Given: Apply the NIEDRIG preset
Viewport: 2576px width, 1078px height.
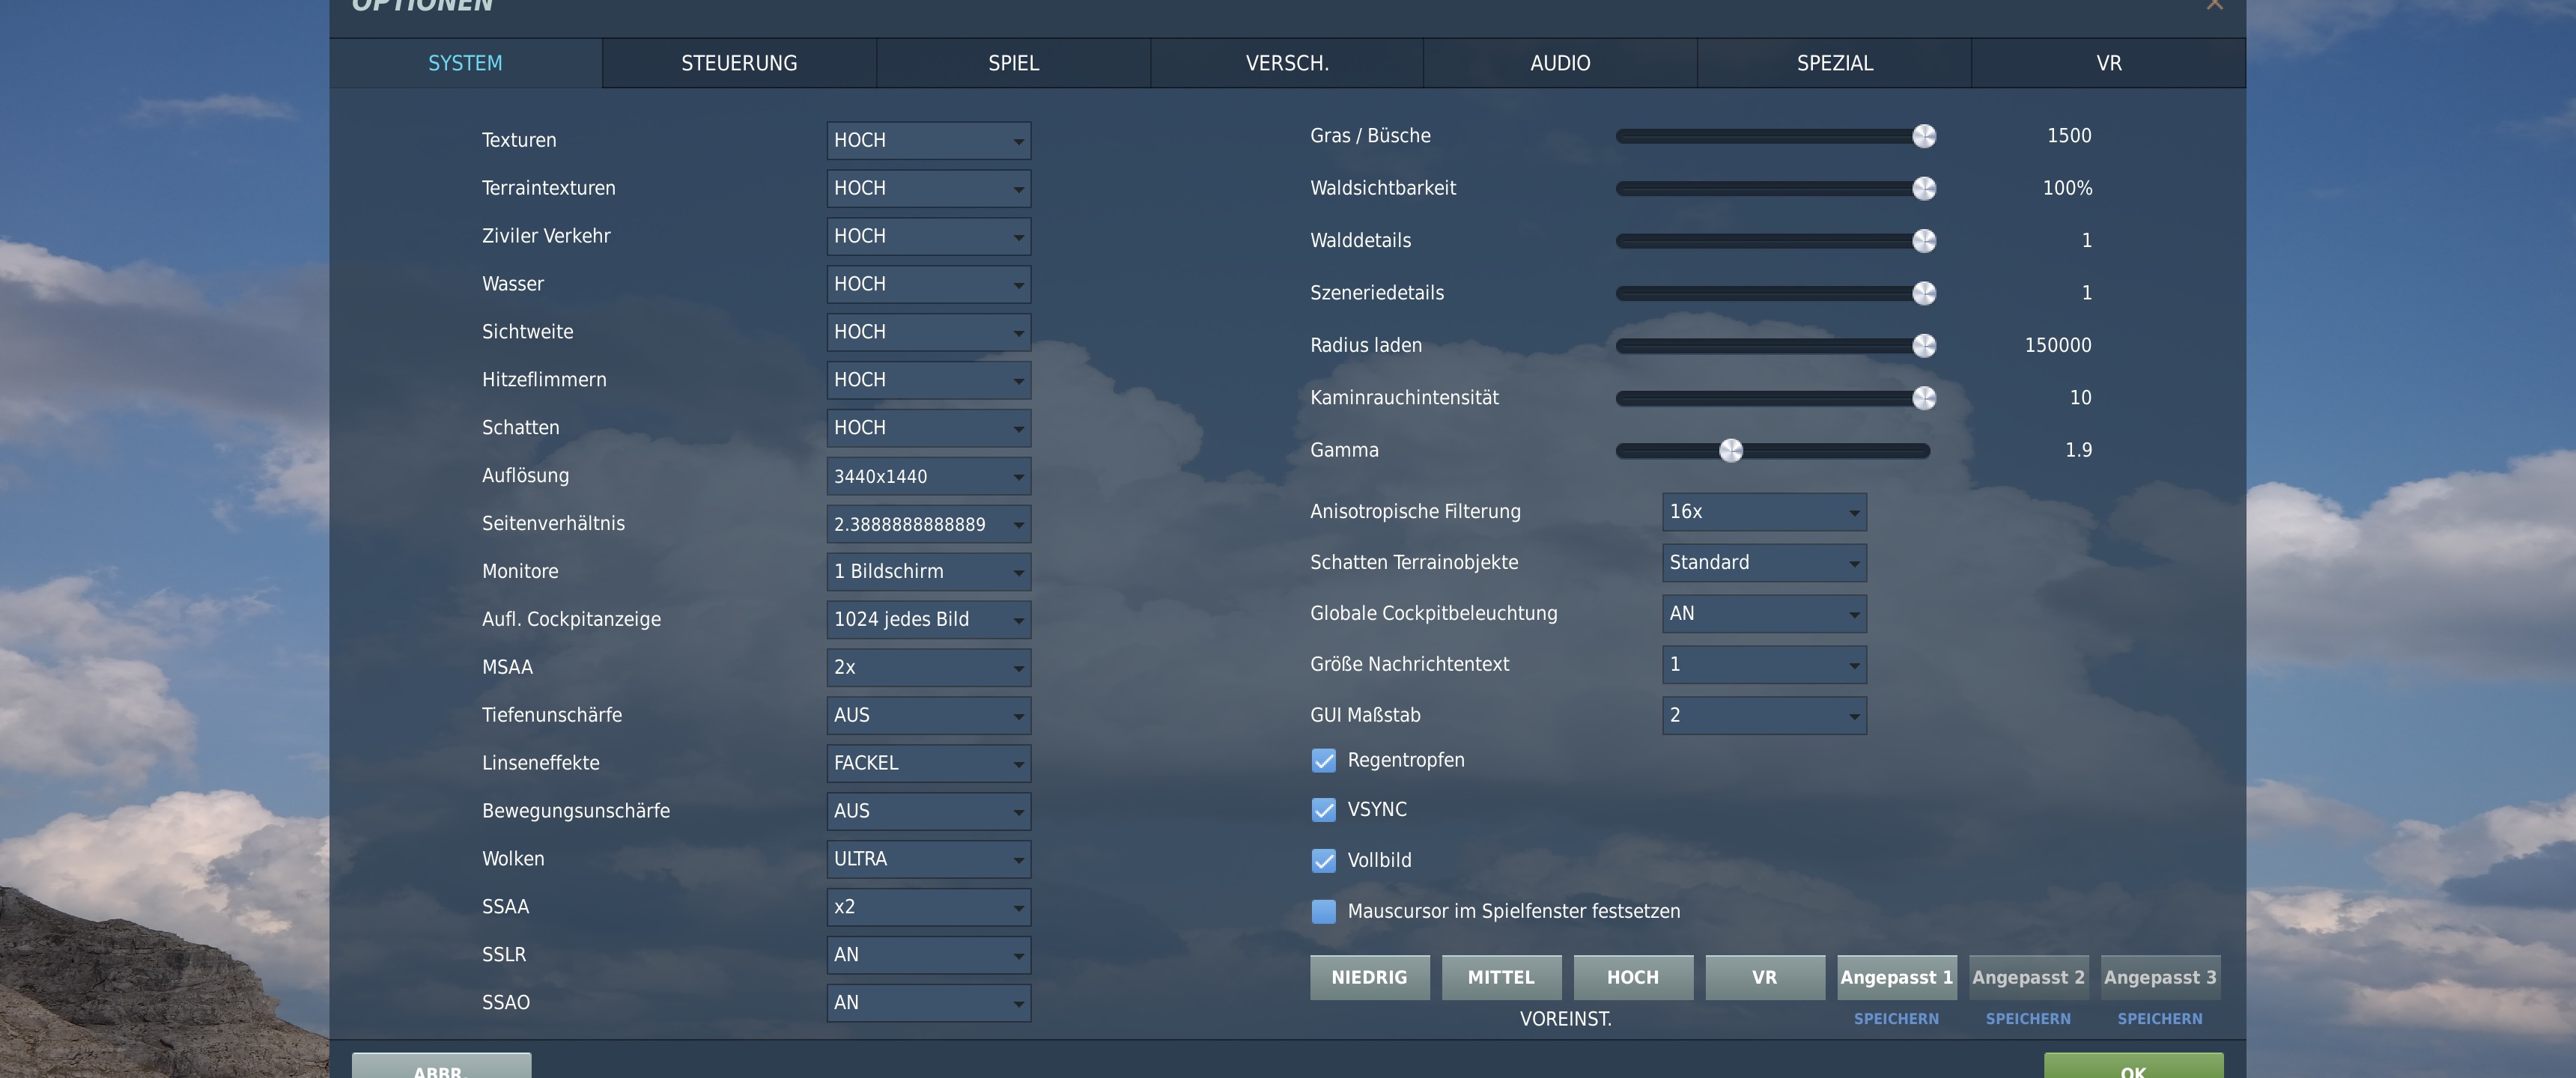Looking at the screenshot, I should point(1369,977).
